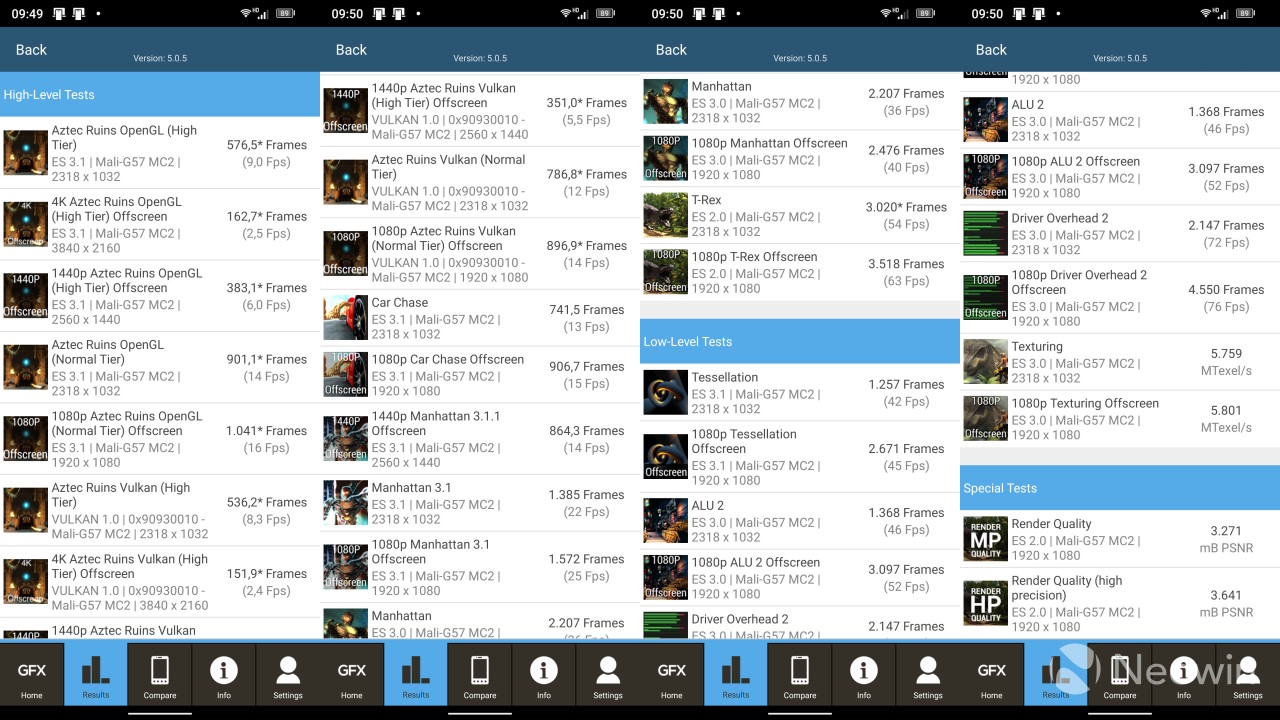Open Manhattan row in the third screenshot

click(x=800, y=102)
